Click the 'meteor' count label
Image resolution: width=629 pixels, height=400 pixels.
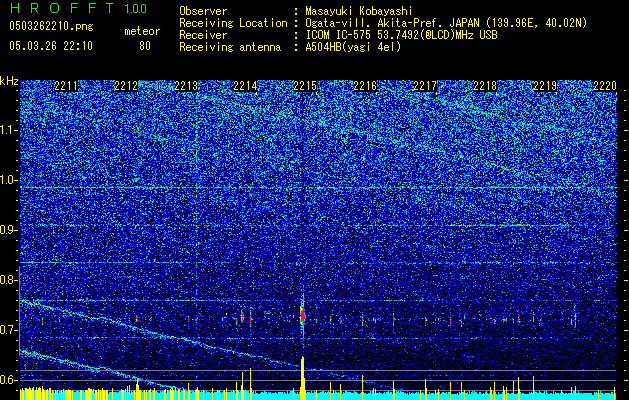(142, 31)
